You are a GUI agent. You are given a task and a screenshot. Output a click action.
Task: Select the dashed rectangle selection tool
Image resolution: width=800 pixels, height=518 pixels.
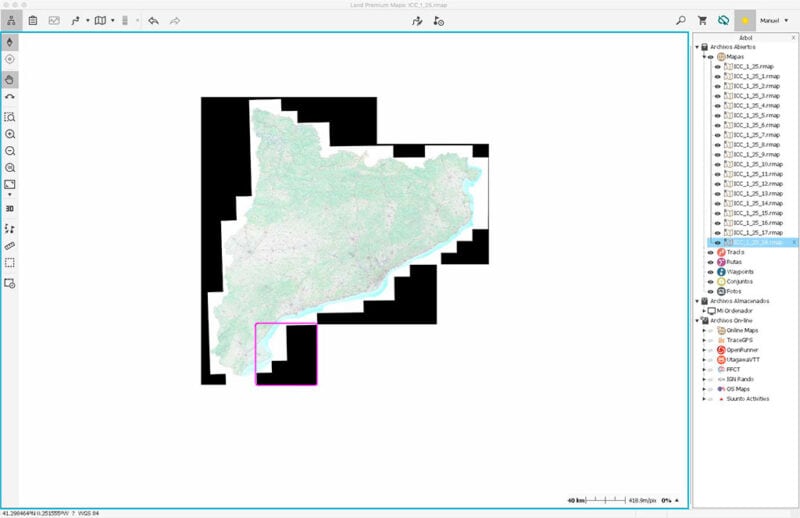(10, 263)
